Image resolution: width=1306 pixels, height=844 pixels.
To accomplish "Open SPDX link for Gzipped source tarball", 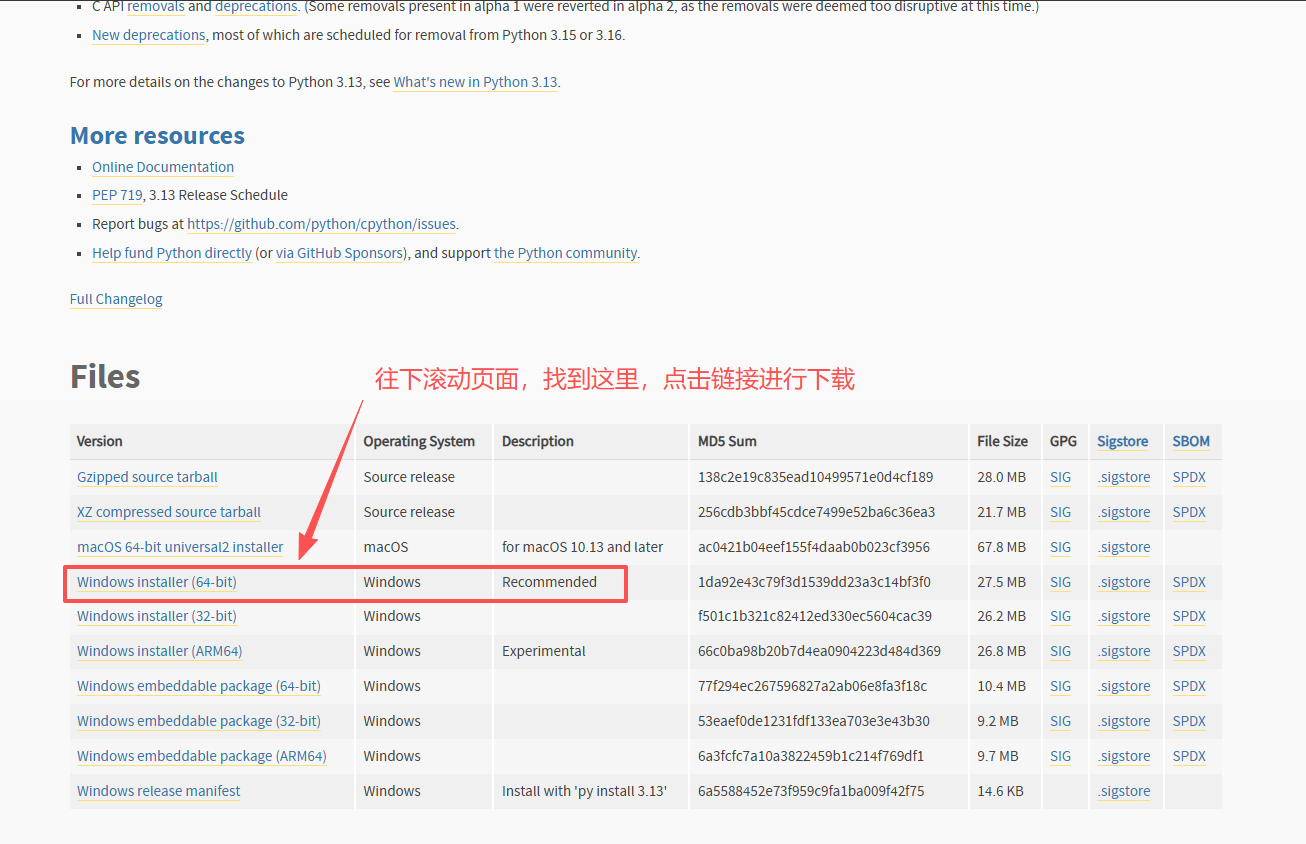I will click(1189, 477).
